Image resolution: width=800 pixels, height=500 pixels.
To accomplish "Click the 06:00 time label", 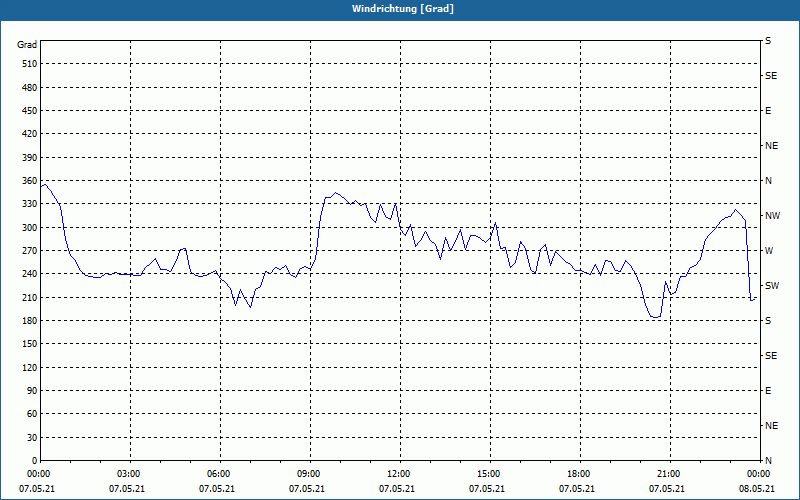I will click(220, 473).
